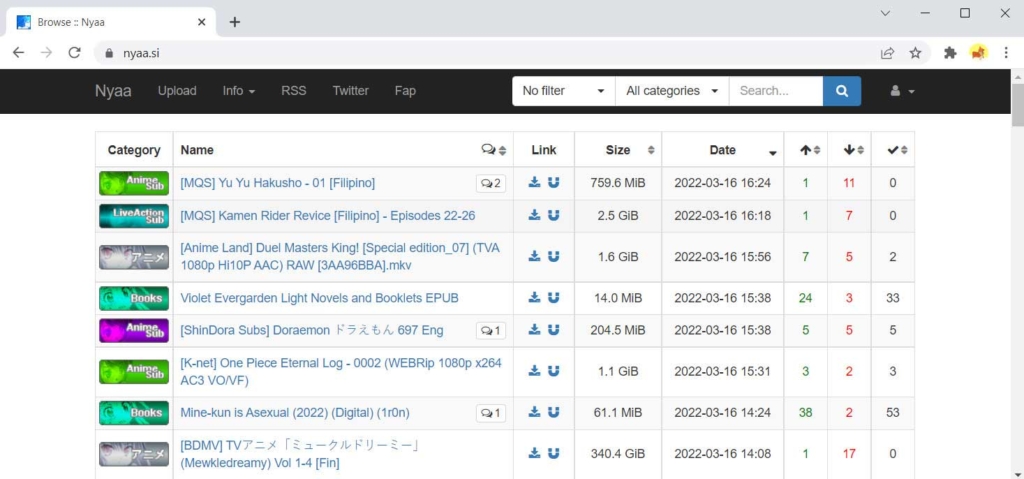Open magnet link for Yu Yu Hakusho - 01

point(554,183)
